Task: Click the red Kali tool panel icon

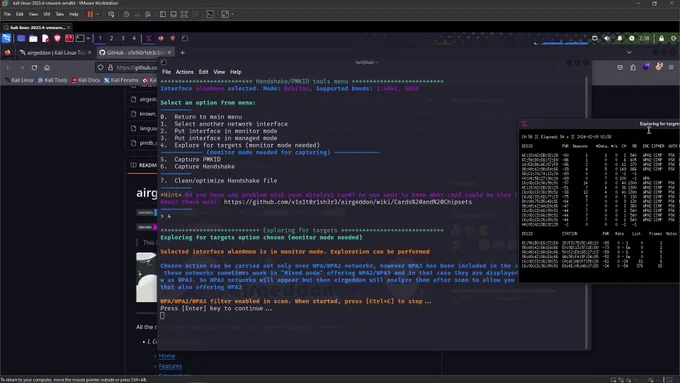Action: tap(69, 38)
